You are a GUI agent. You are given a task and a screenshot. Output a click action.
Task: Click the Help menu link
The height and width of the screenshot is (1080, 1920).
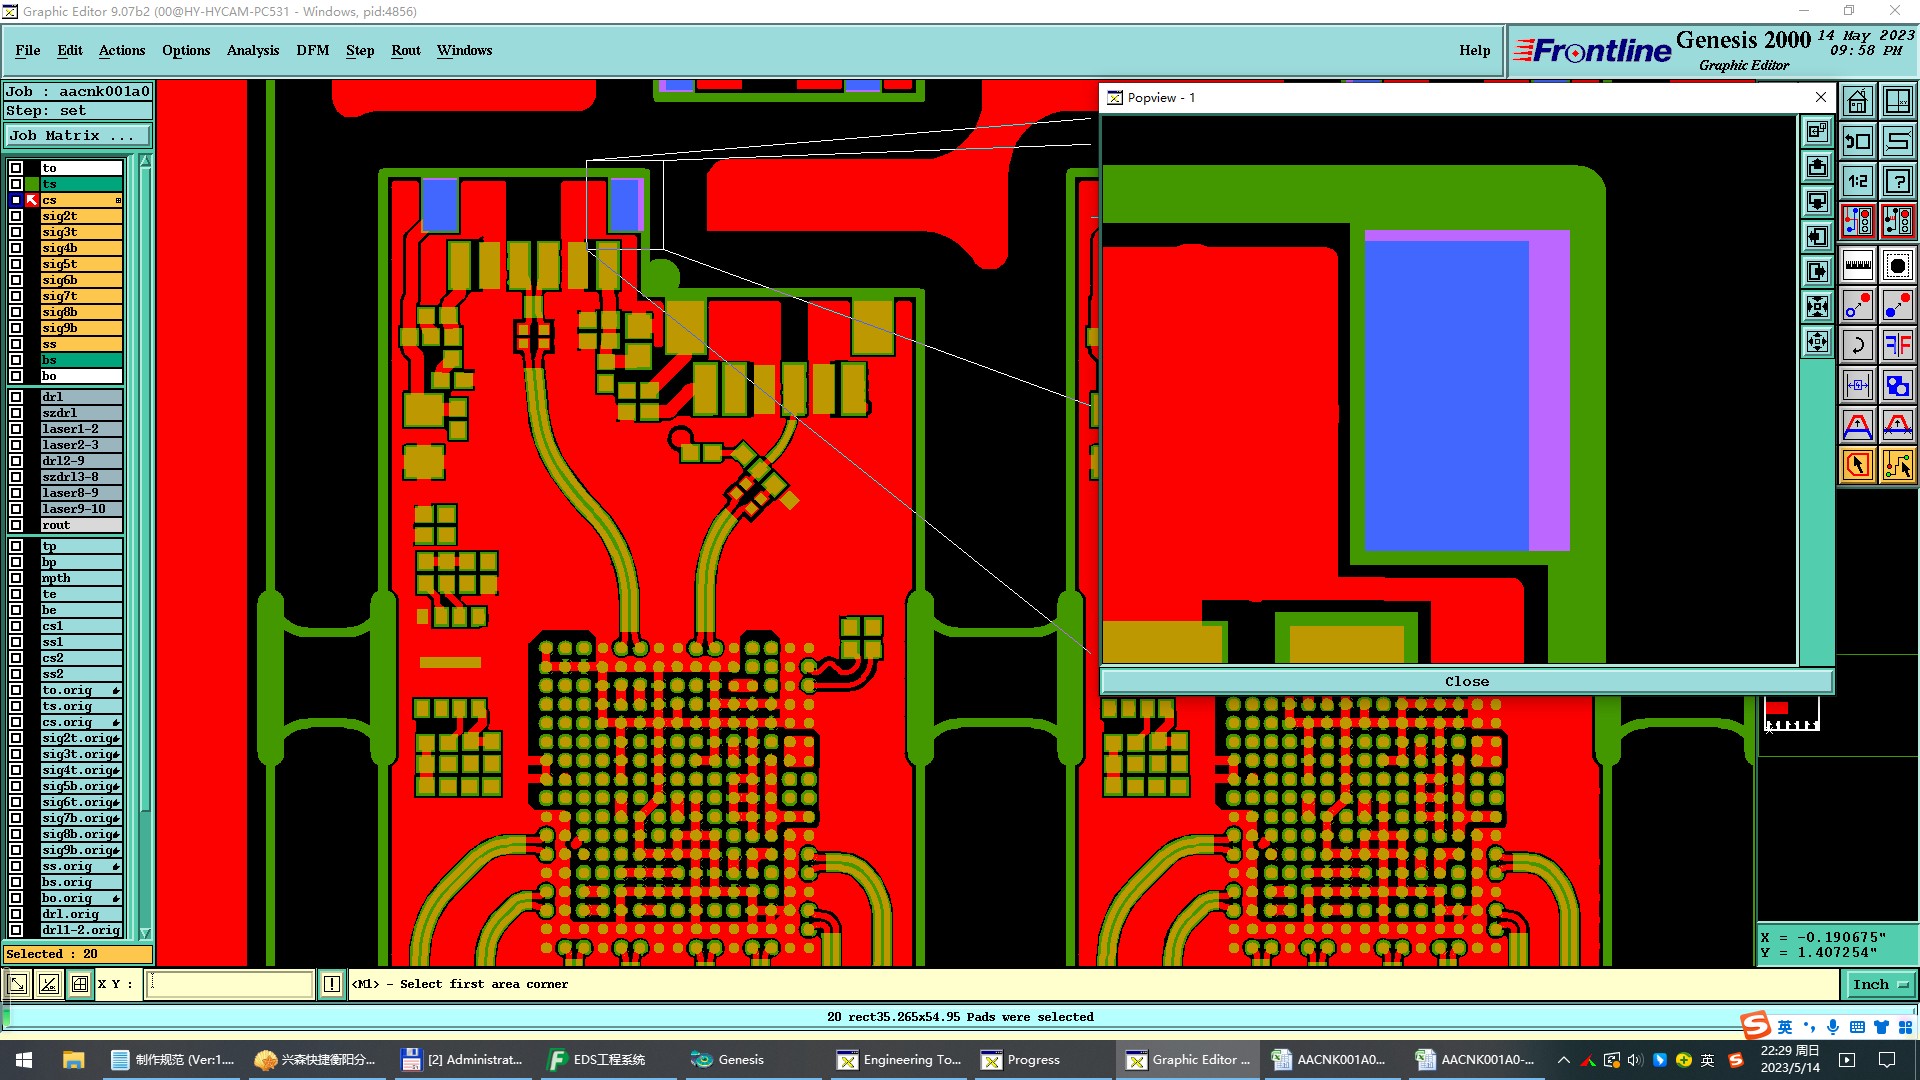tap(1474, 50)
